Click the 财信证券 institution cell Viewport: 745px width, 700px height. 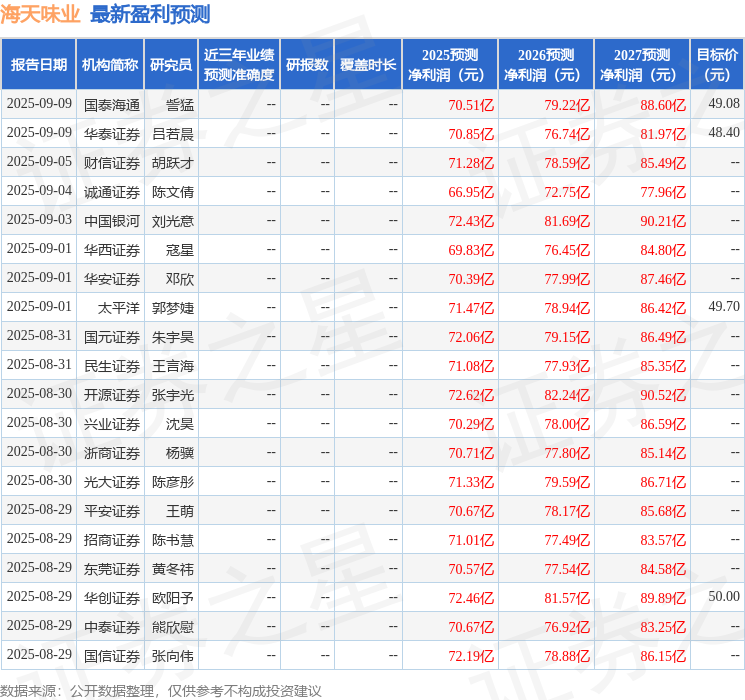(x=112, y=163)
